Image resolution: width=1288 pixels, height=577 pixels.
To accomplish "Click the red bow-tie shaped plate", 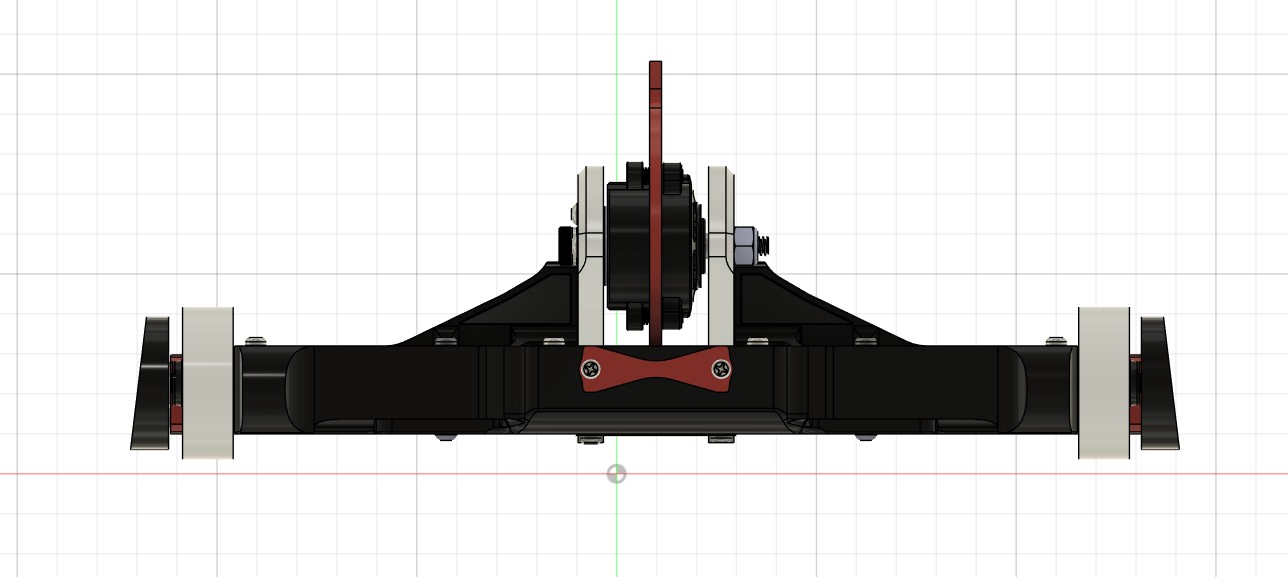I will pyautogui.click(x=656, y=370).
